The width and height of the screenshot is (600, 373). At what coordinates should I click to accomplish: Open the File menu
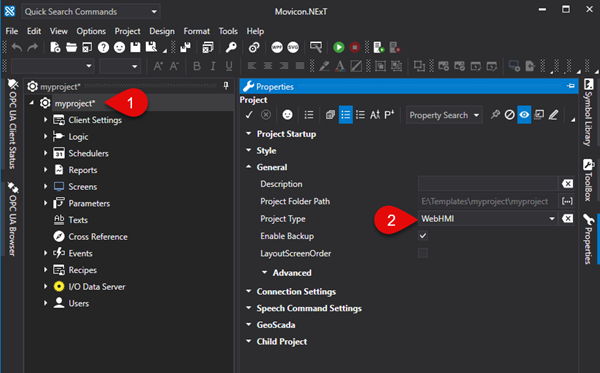coord(11,31)
